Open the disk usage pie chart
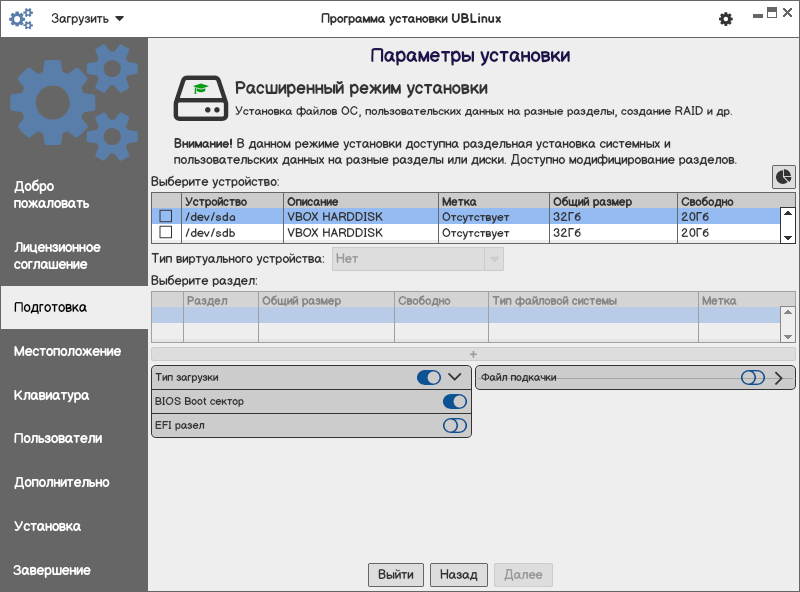Screen dimensions: 800x592 click(x=783, y=176)
